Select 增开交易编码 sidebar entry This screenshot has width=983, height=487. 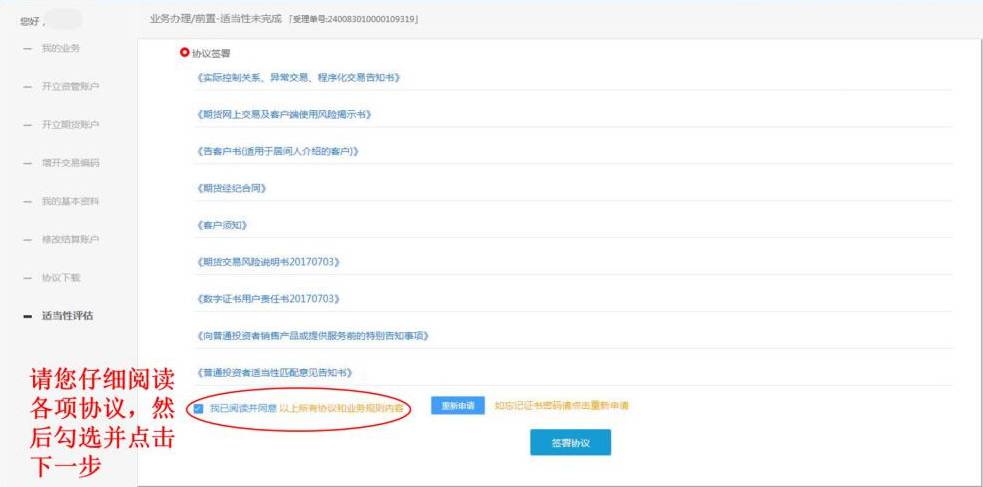click(x=70, y=163)
